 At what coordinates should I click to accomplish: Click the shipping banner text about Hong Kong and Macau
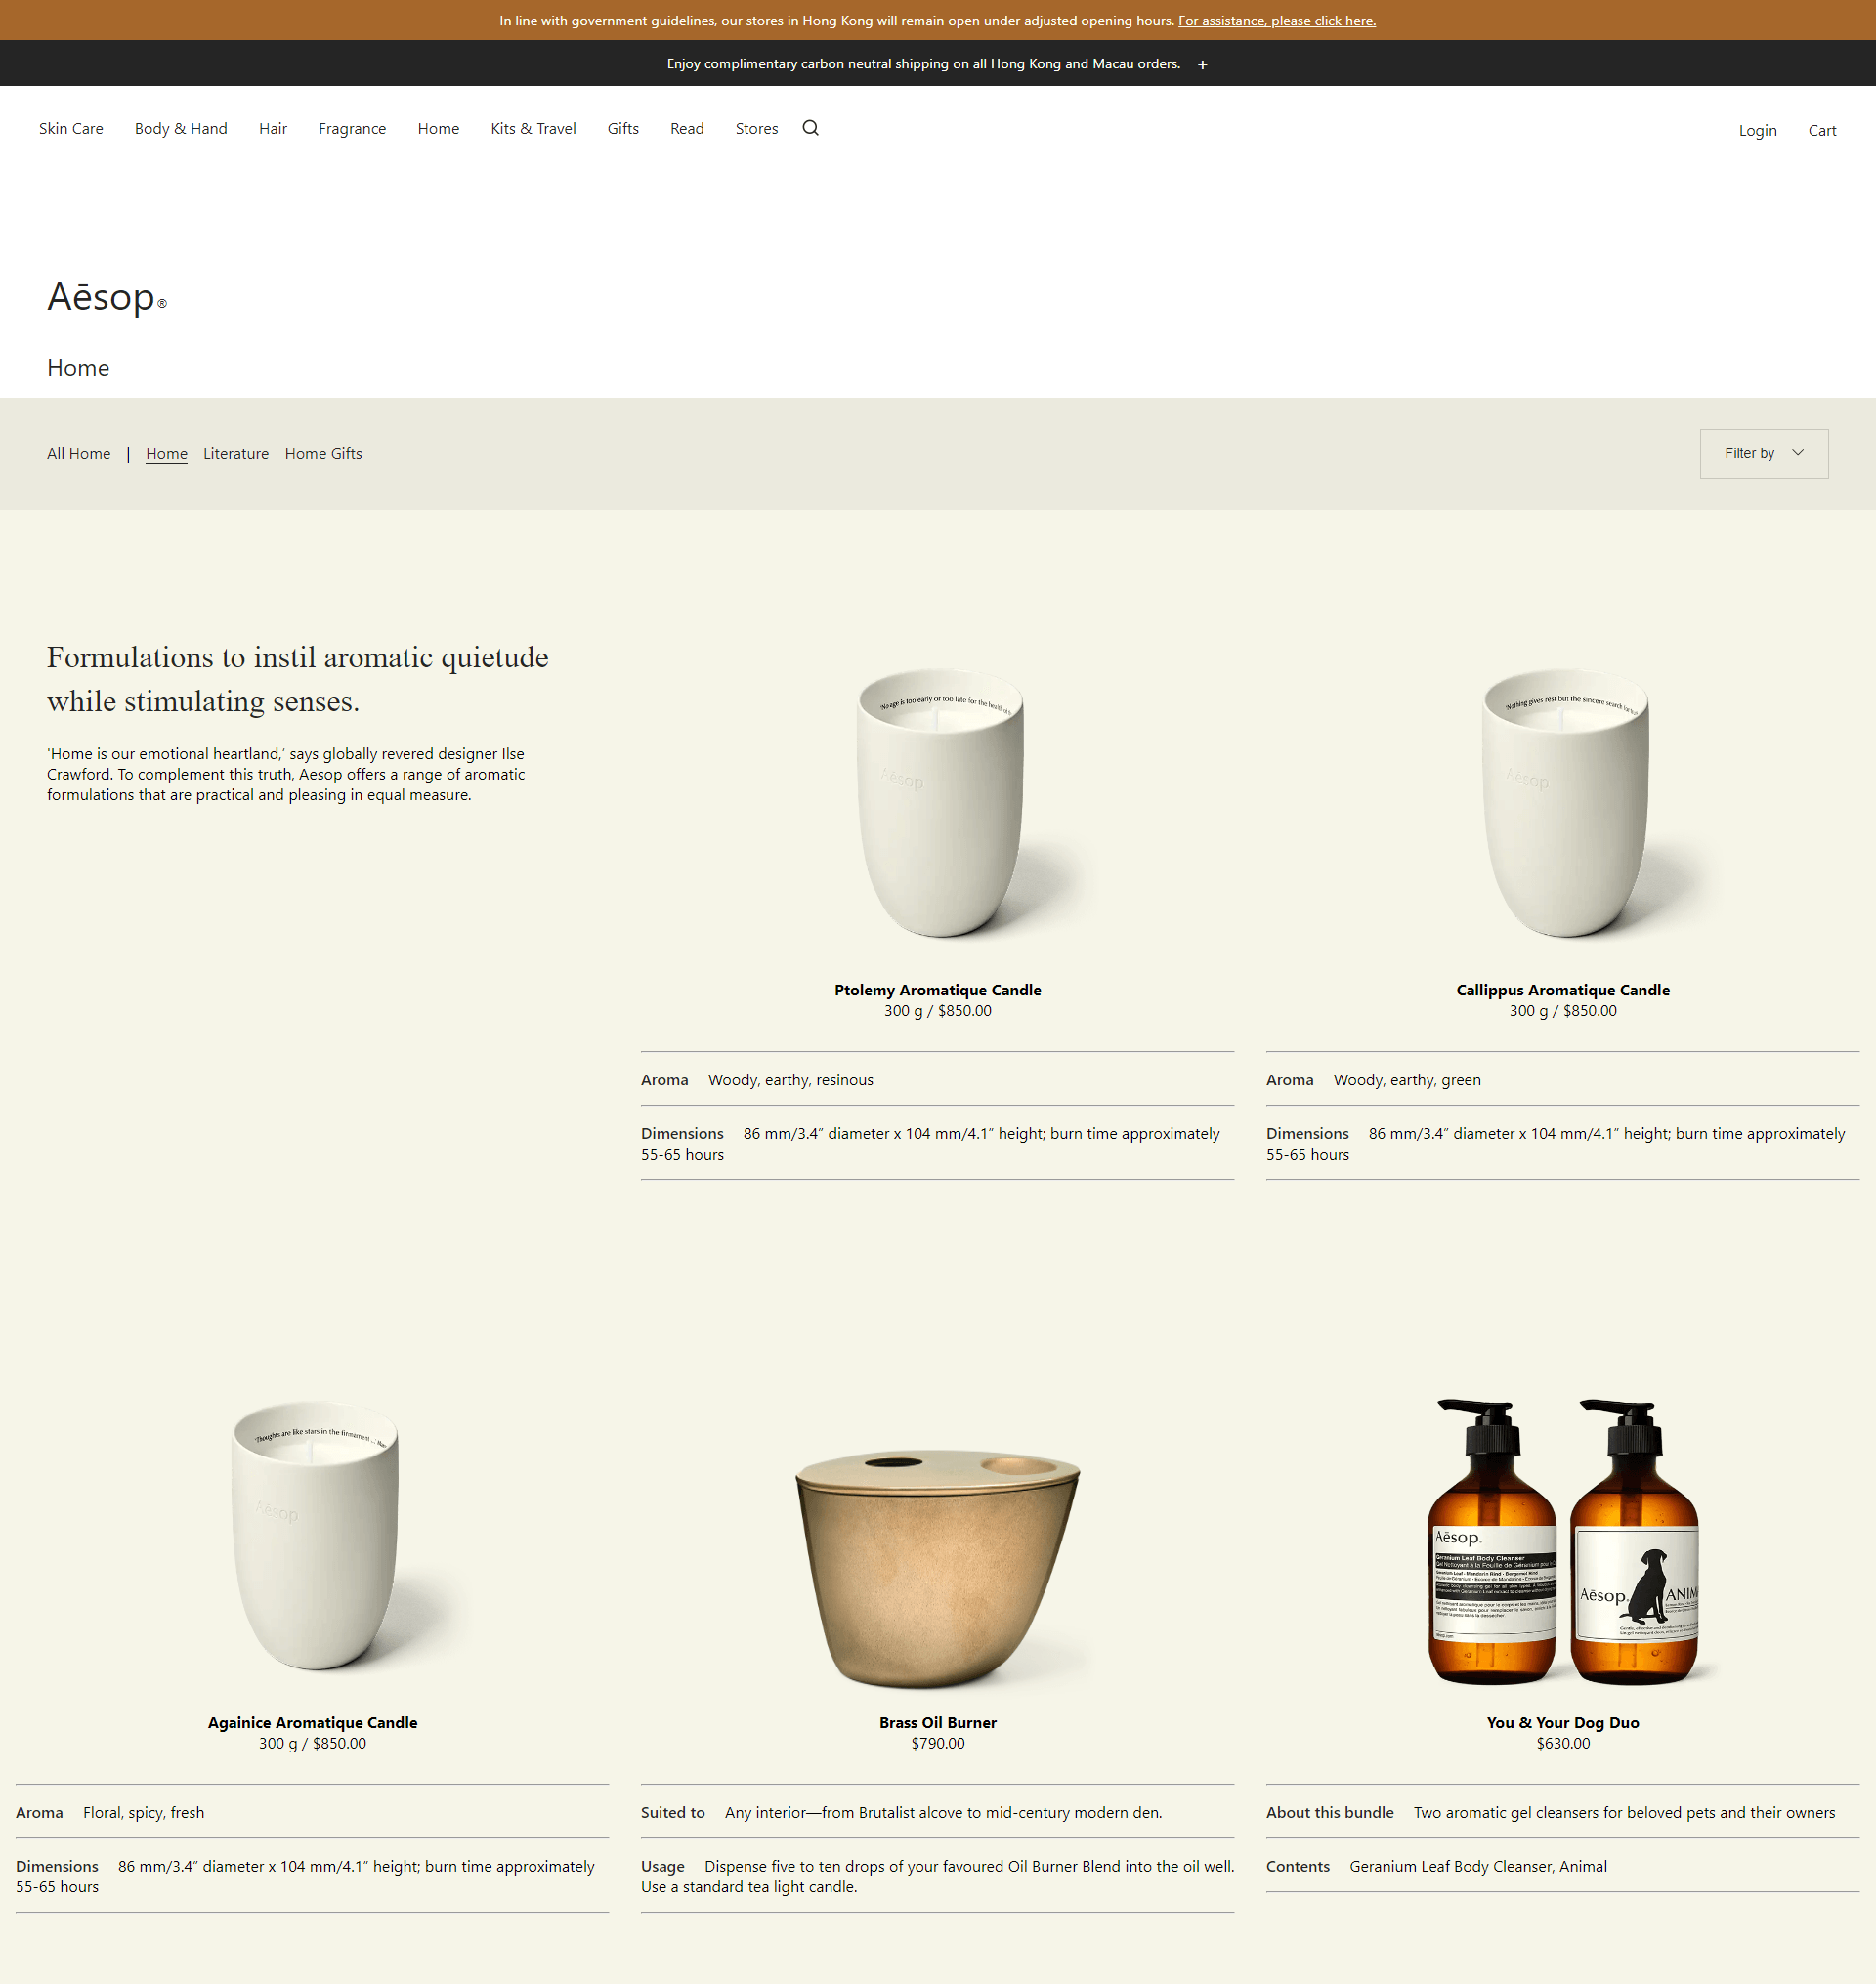click(x=923, y=64)
